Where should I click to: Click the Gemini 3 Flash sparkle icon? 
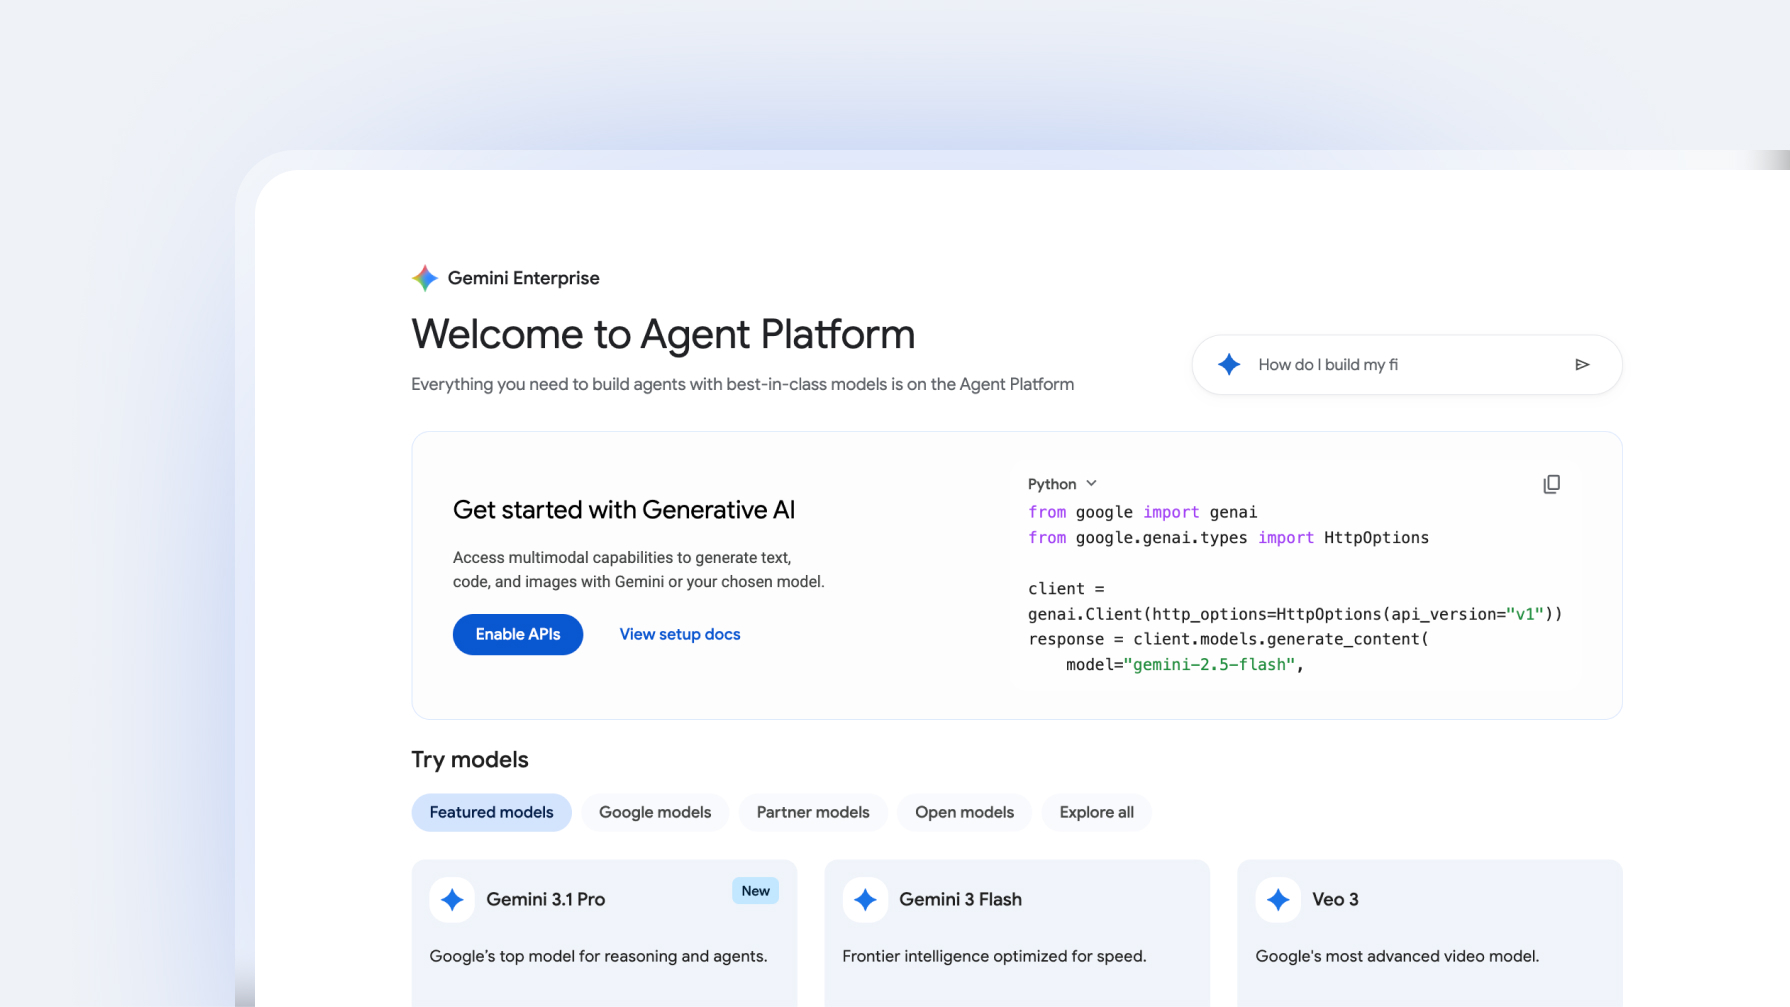tap(865, 900)
